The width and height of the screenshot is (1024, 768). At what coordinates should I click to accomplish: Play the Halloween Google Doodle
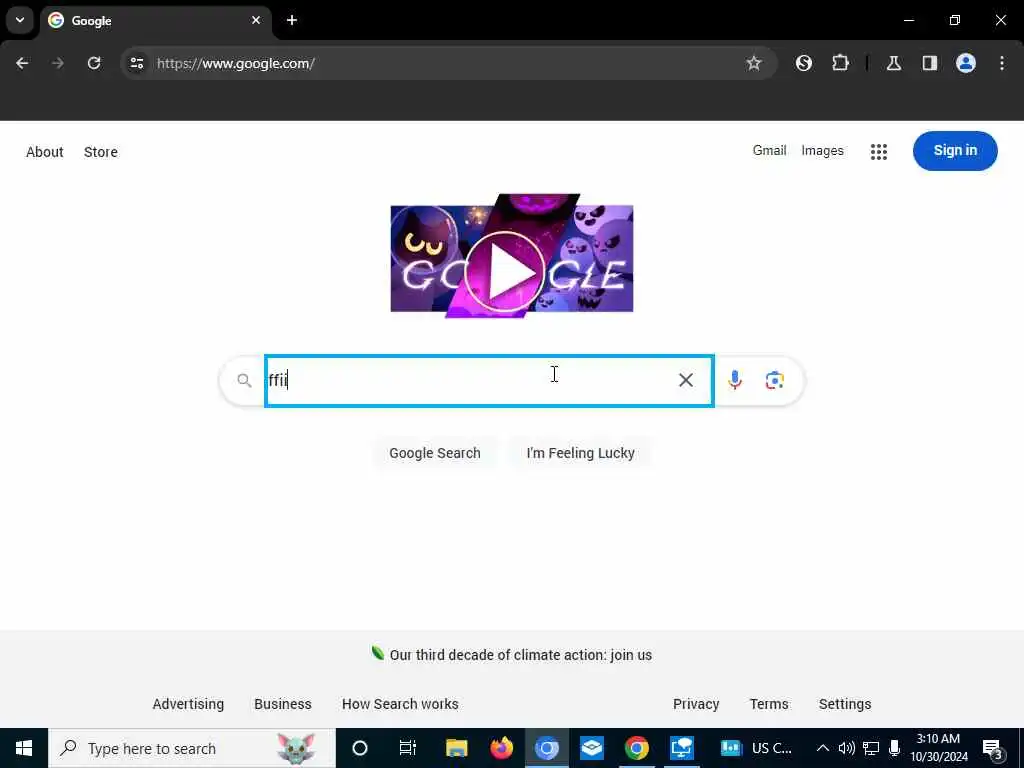tap(505, 272)
